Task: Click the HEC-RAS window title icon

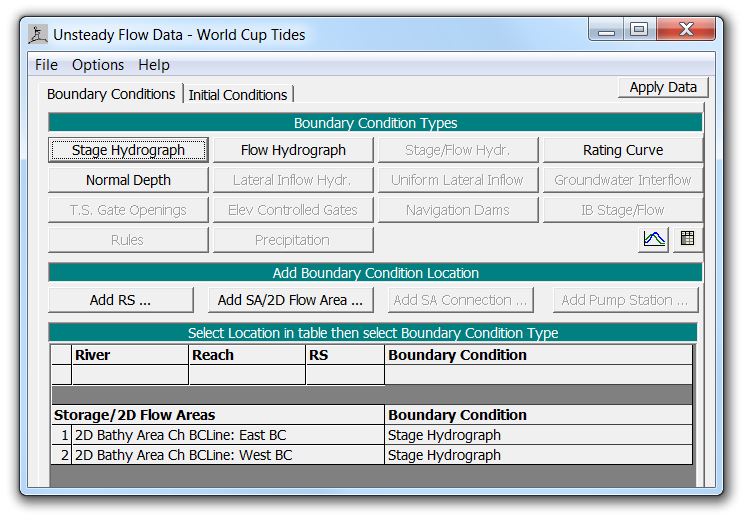Action: [38, 34]
